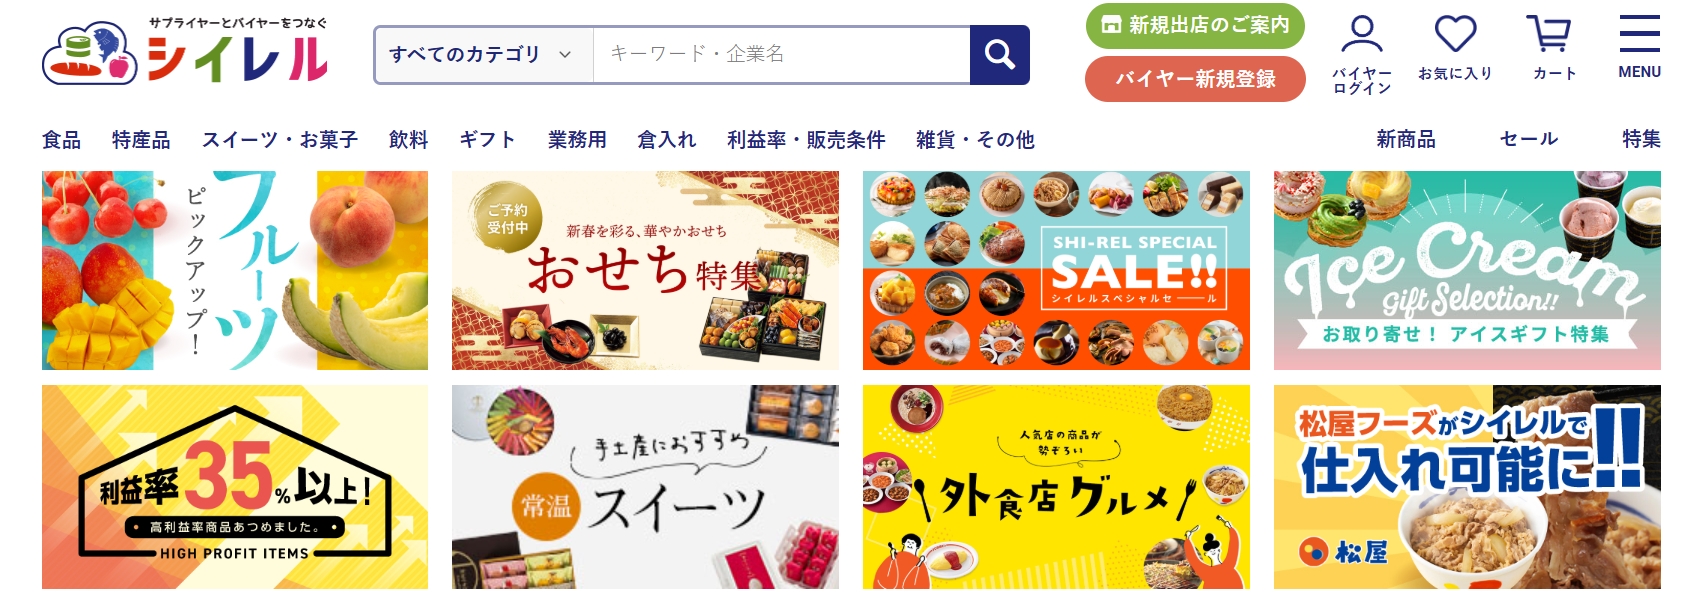Screen dimensions: 1692x603
Task: Open the hamburger MENU icon
Action: coord(1639,47)
